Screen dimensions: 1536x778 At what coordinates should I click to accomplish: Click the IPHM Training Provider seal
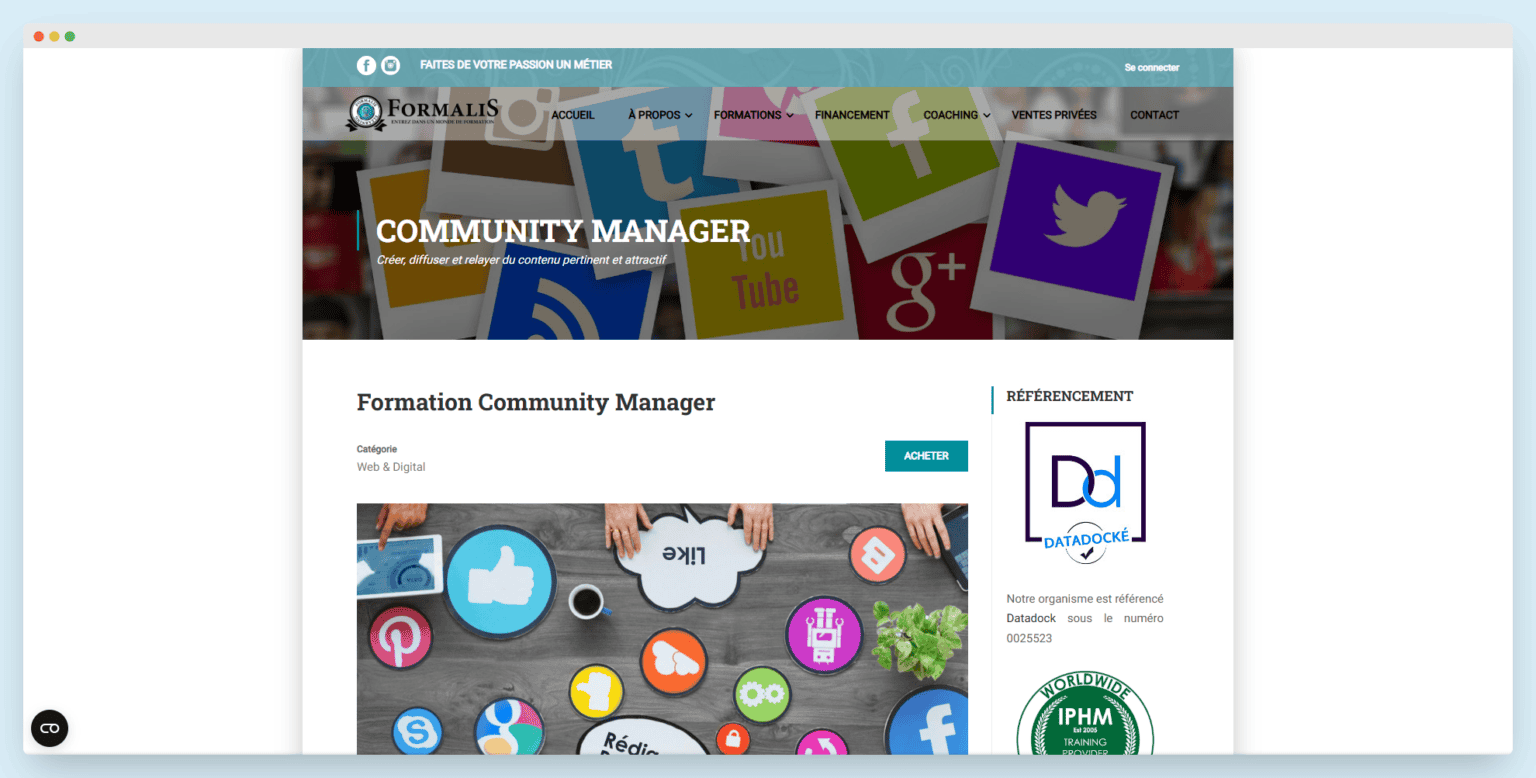(x=1085, y=715)
